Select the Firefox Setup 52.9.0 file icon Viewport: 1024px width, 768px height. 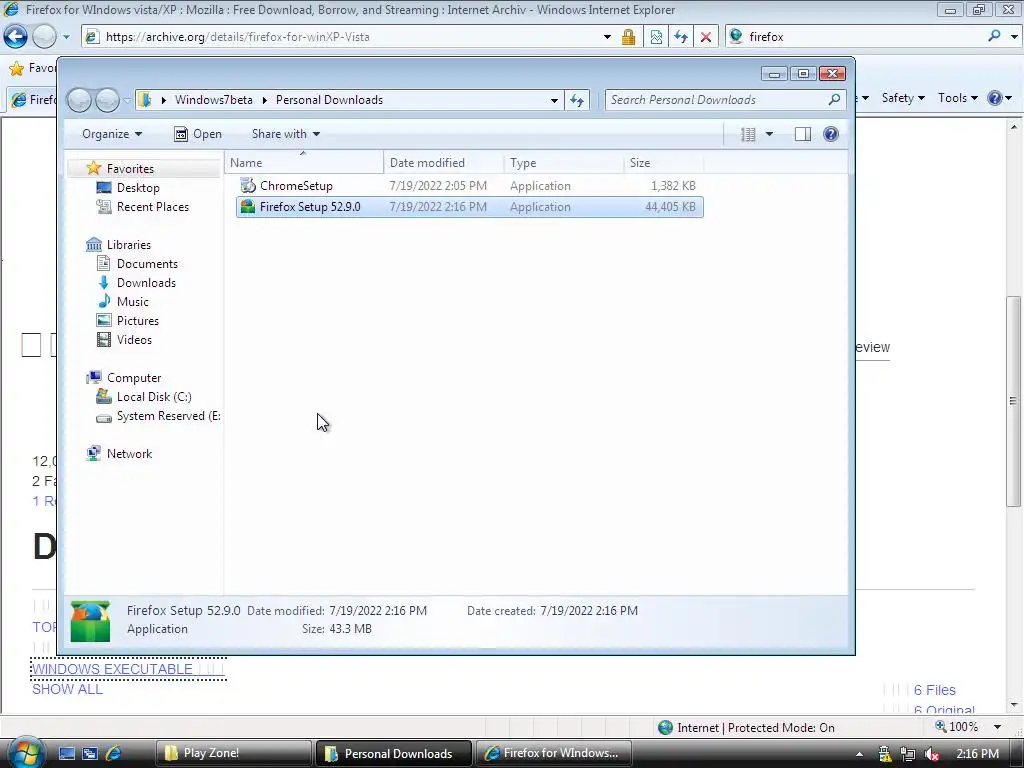coord(248,207)
